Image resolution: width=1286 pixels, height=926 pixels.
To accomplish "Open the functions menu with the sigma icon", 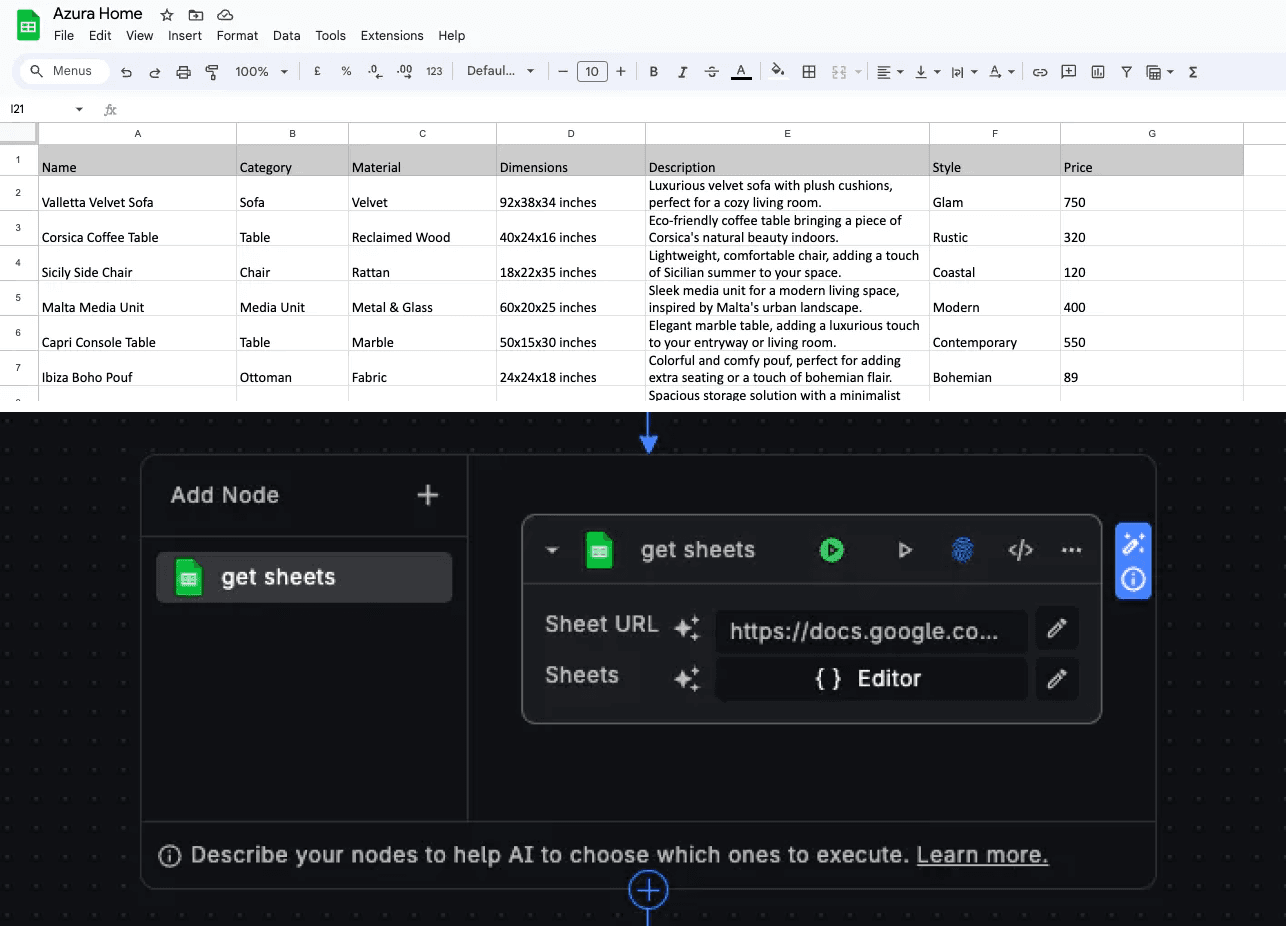I will 1191,71.
